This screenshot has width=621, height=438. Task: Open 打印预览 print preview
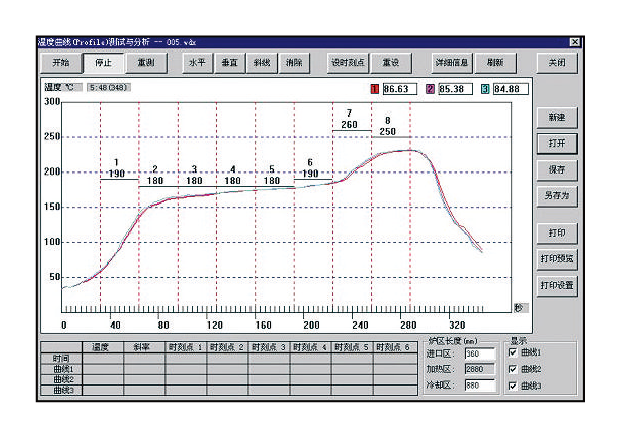tap(557, 258)
